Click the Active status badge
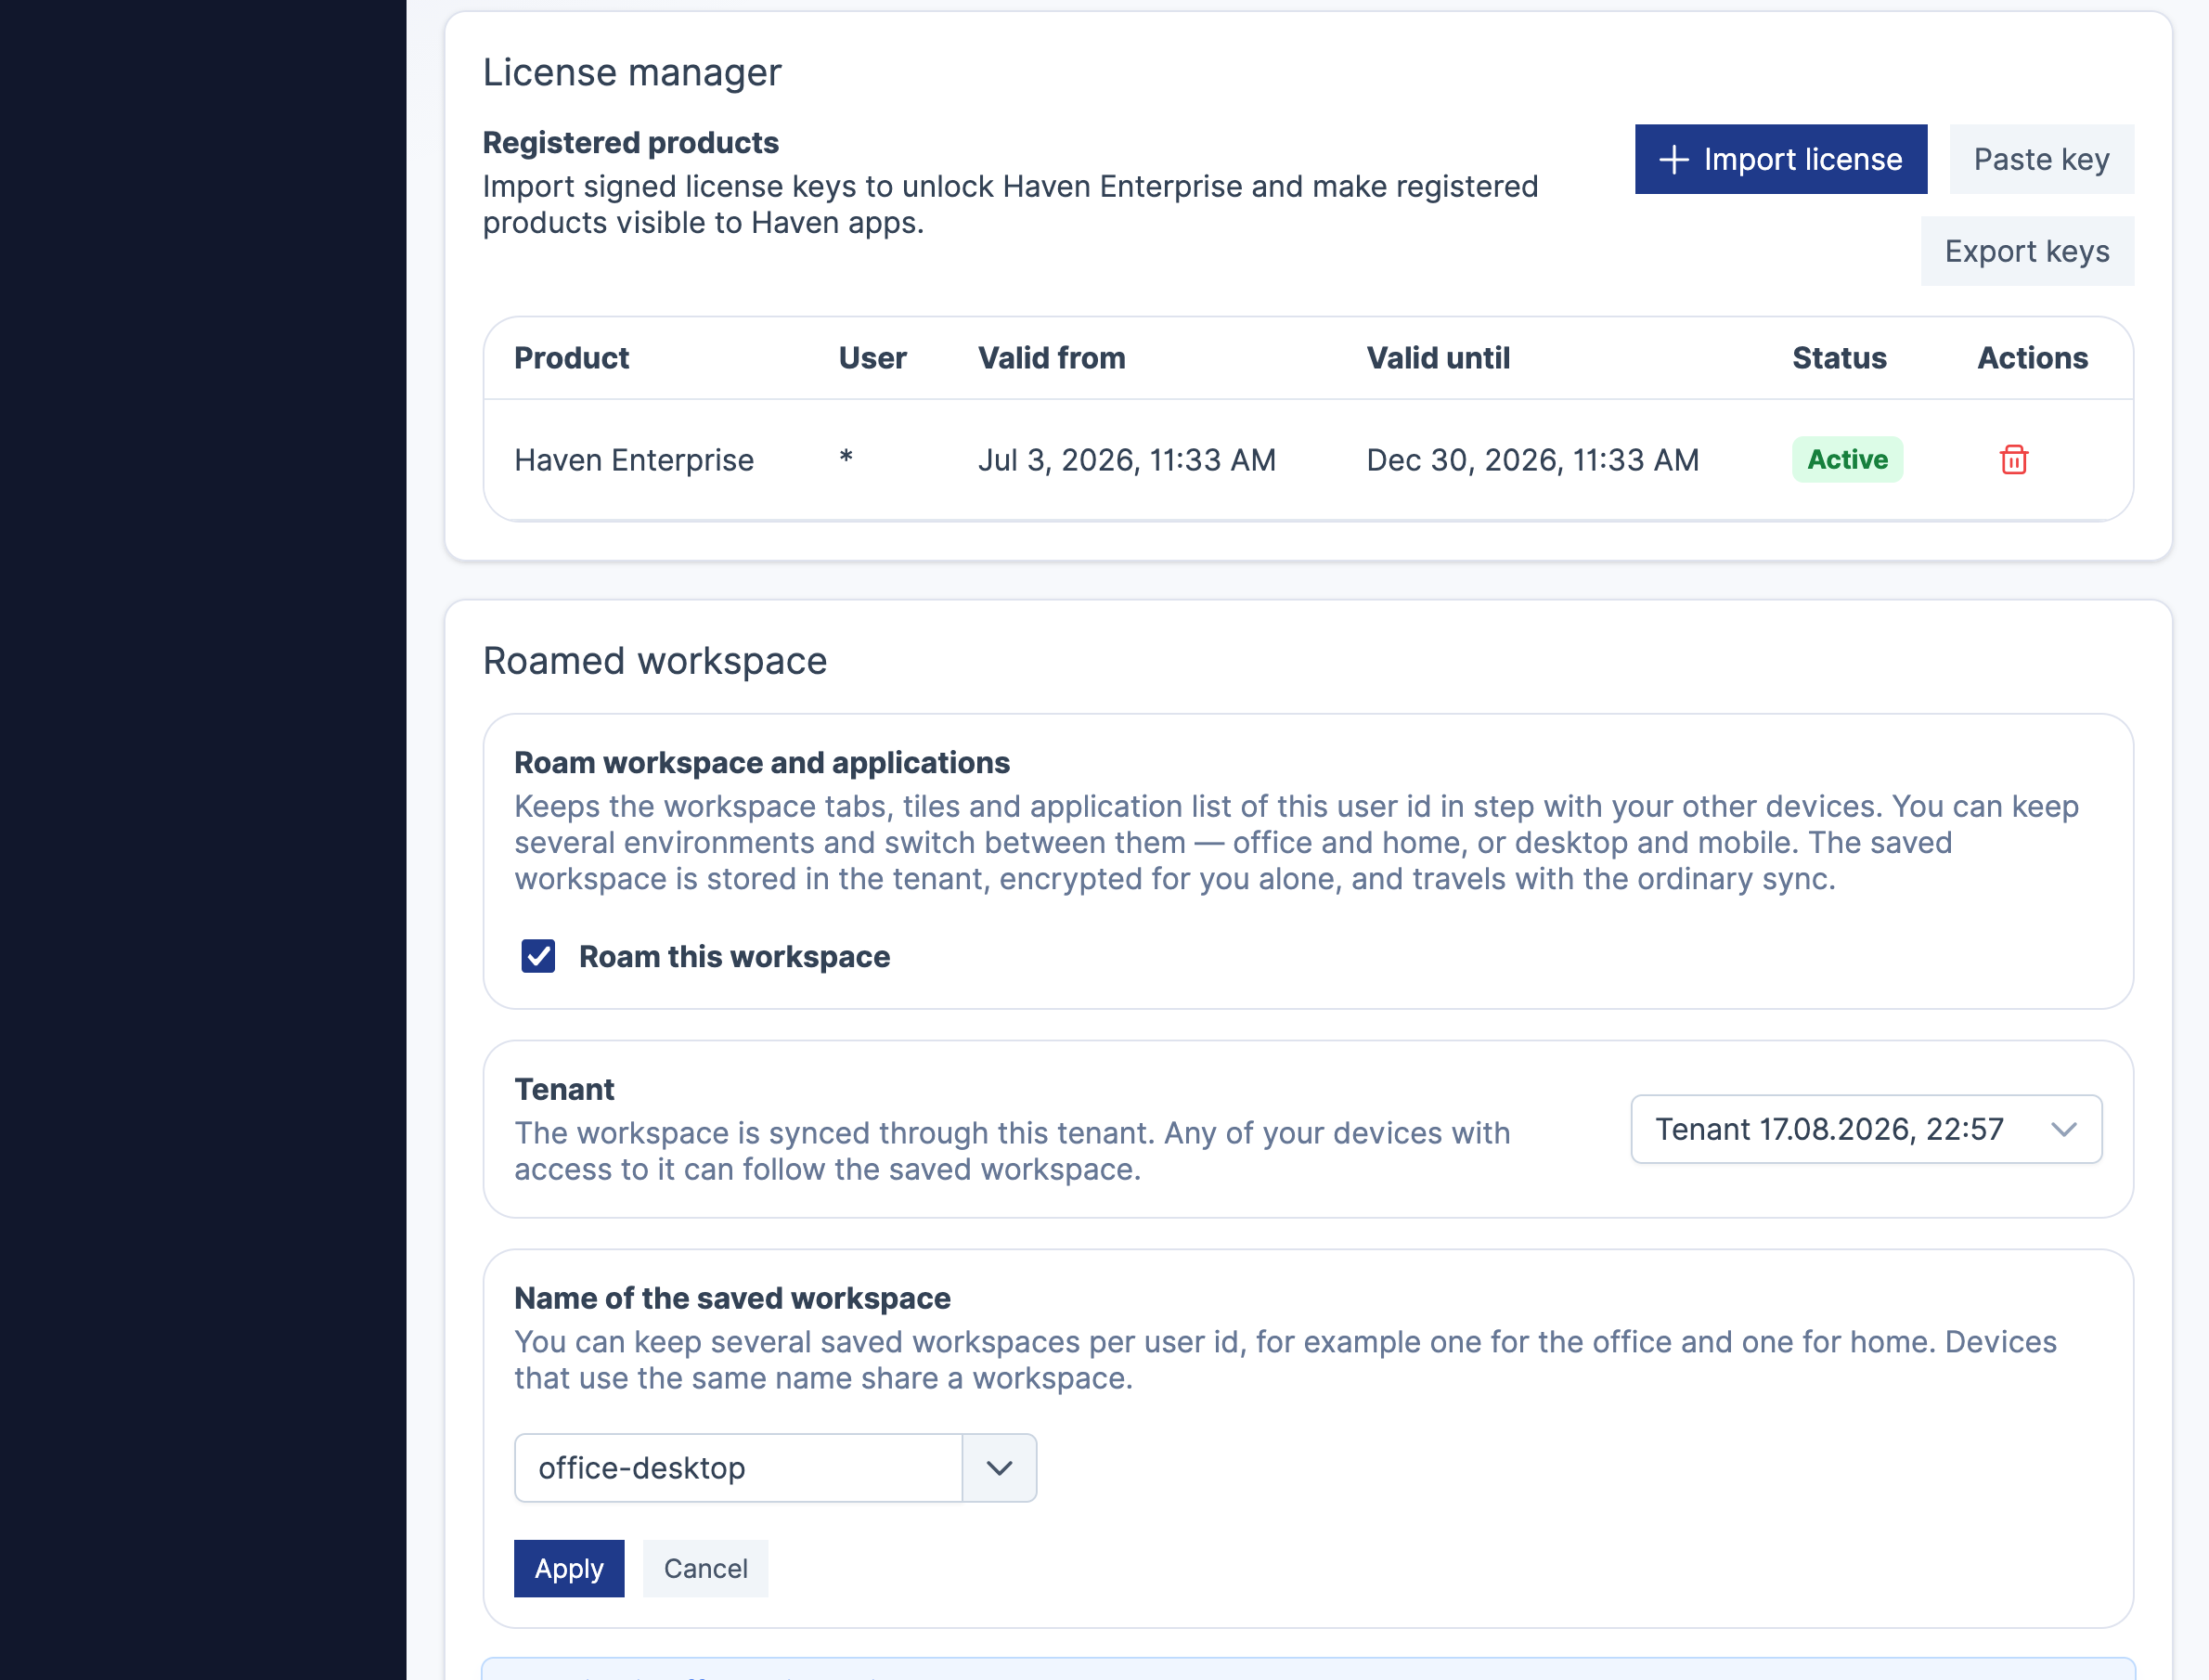 tap(1847, 460)
